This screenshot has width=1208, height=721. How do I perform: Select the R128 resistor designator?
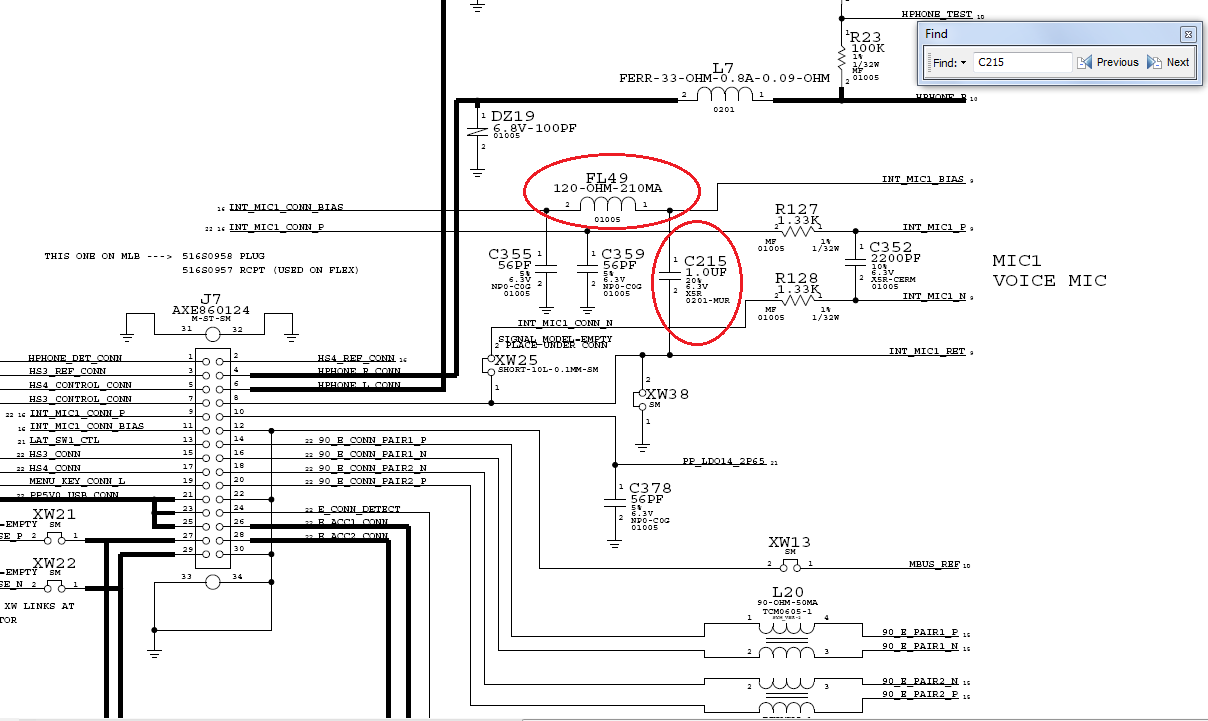pyautogui.click(x=796, y=278)
